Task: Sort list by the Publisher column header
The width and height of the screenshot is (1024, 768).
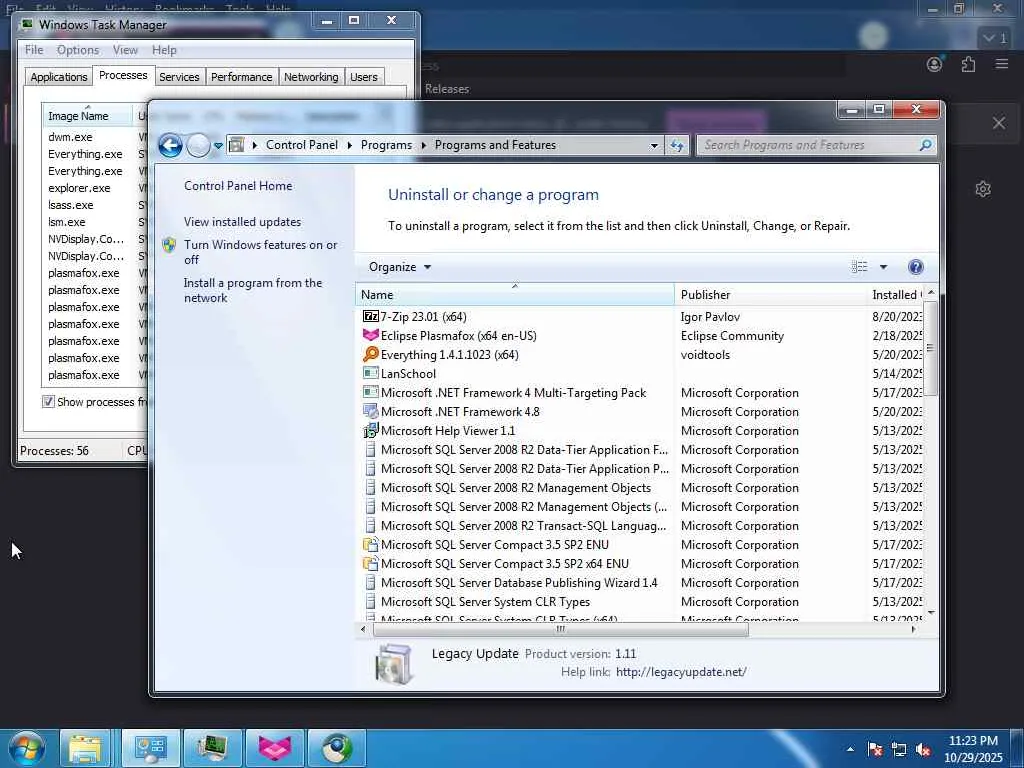Action: click(x=771, y=295)
